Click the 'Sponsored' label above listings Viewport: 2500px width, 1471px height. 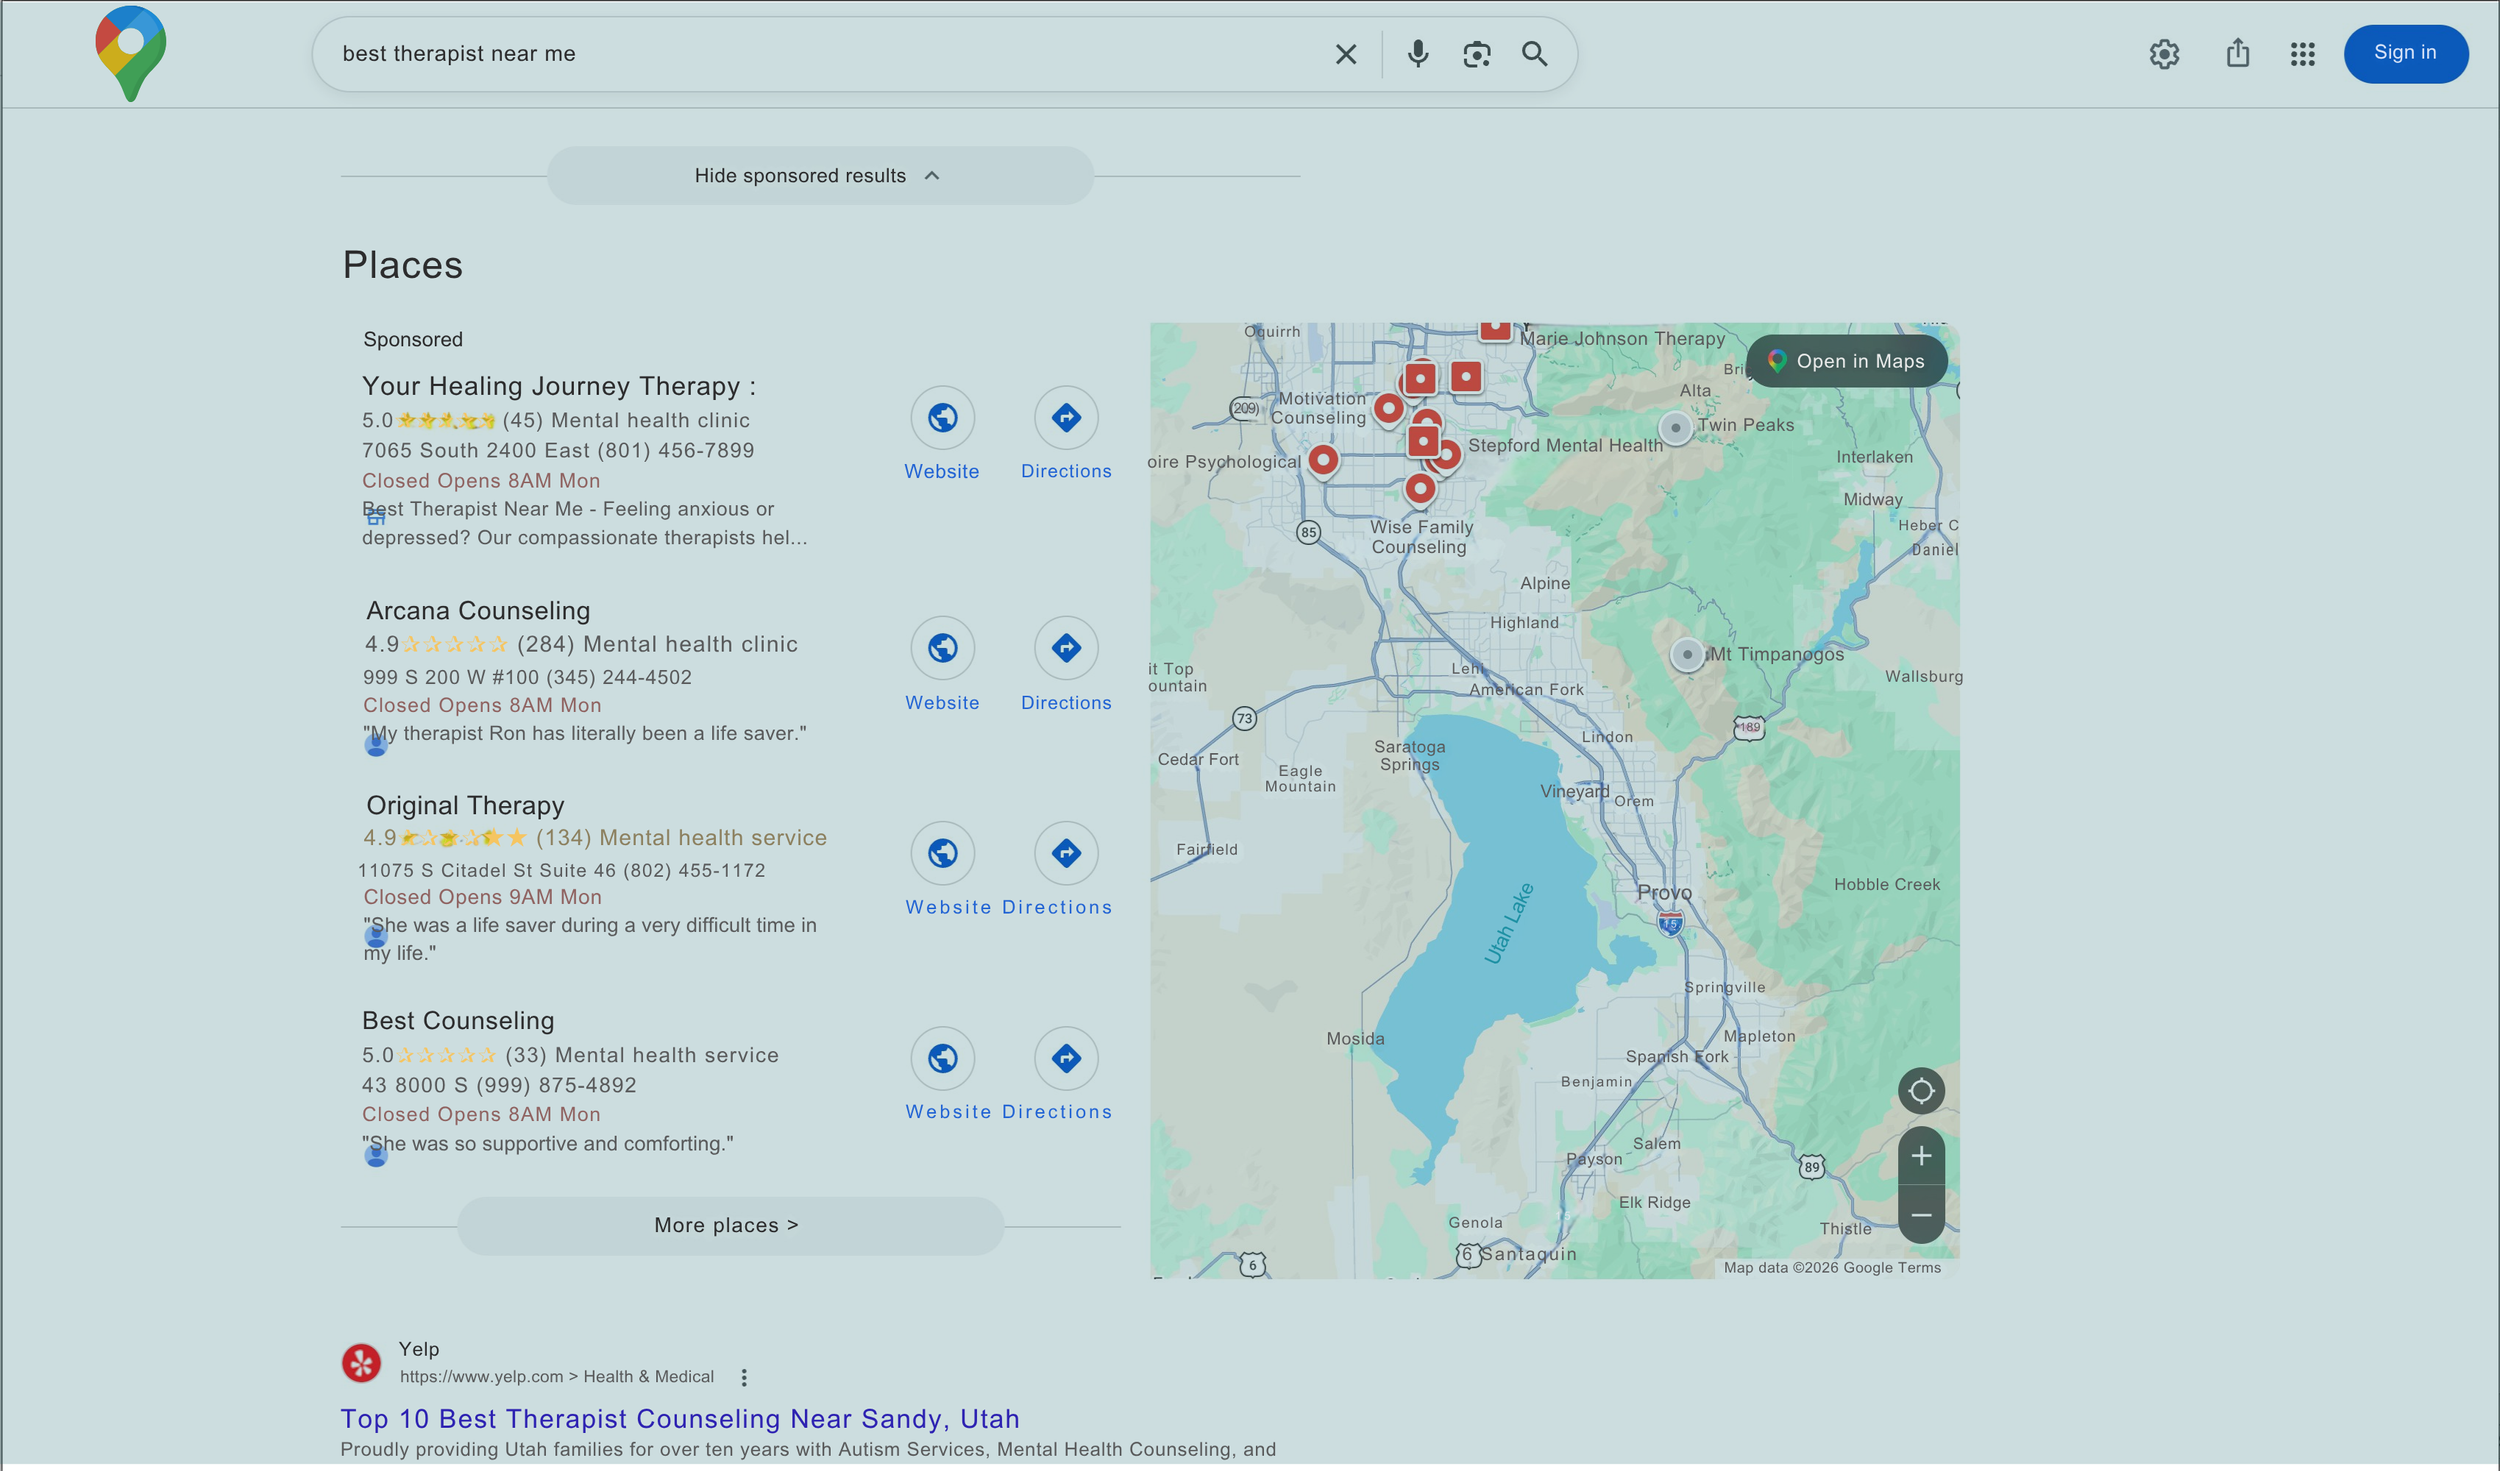(413, 340)
